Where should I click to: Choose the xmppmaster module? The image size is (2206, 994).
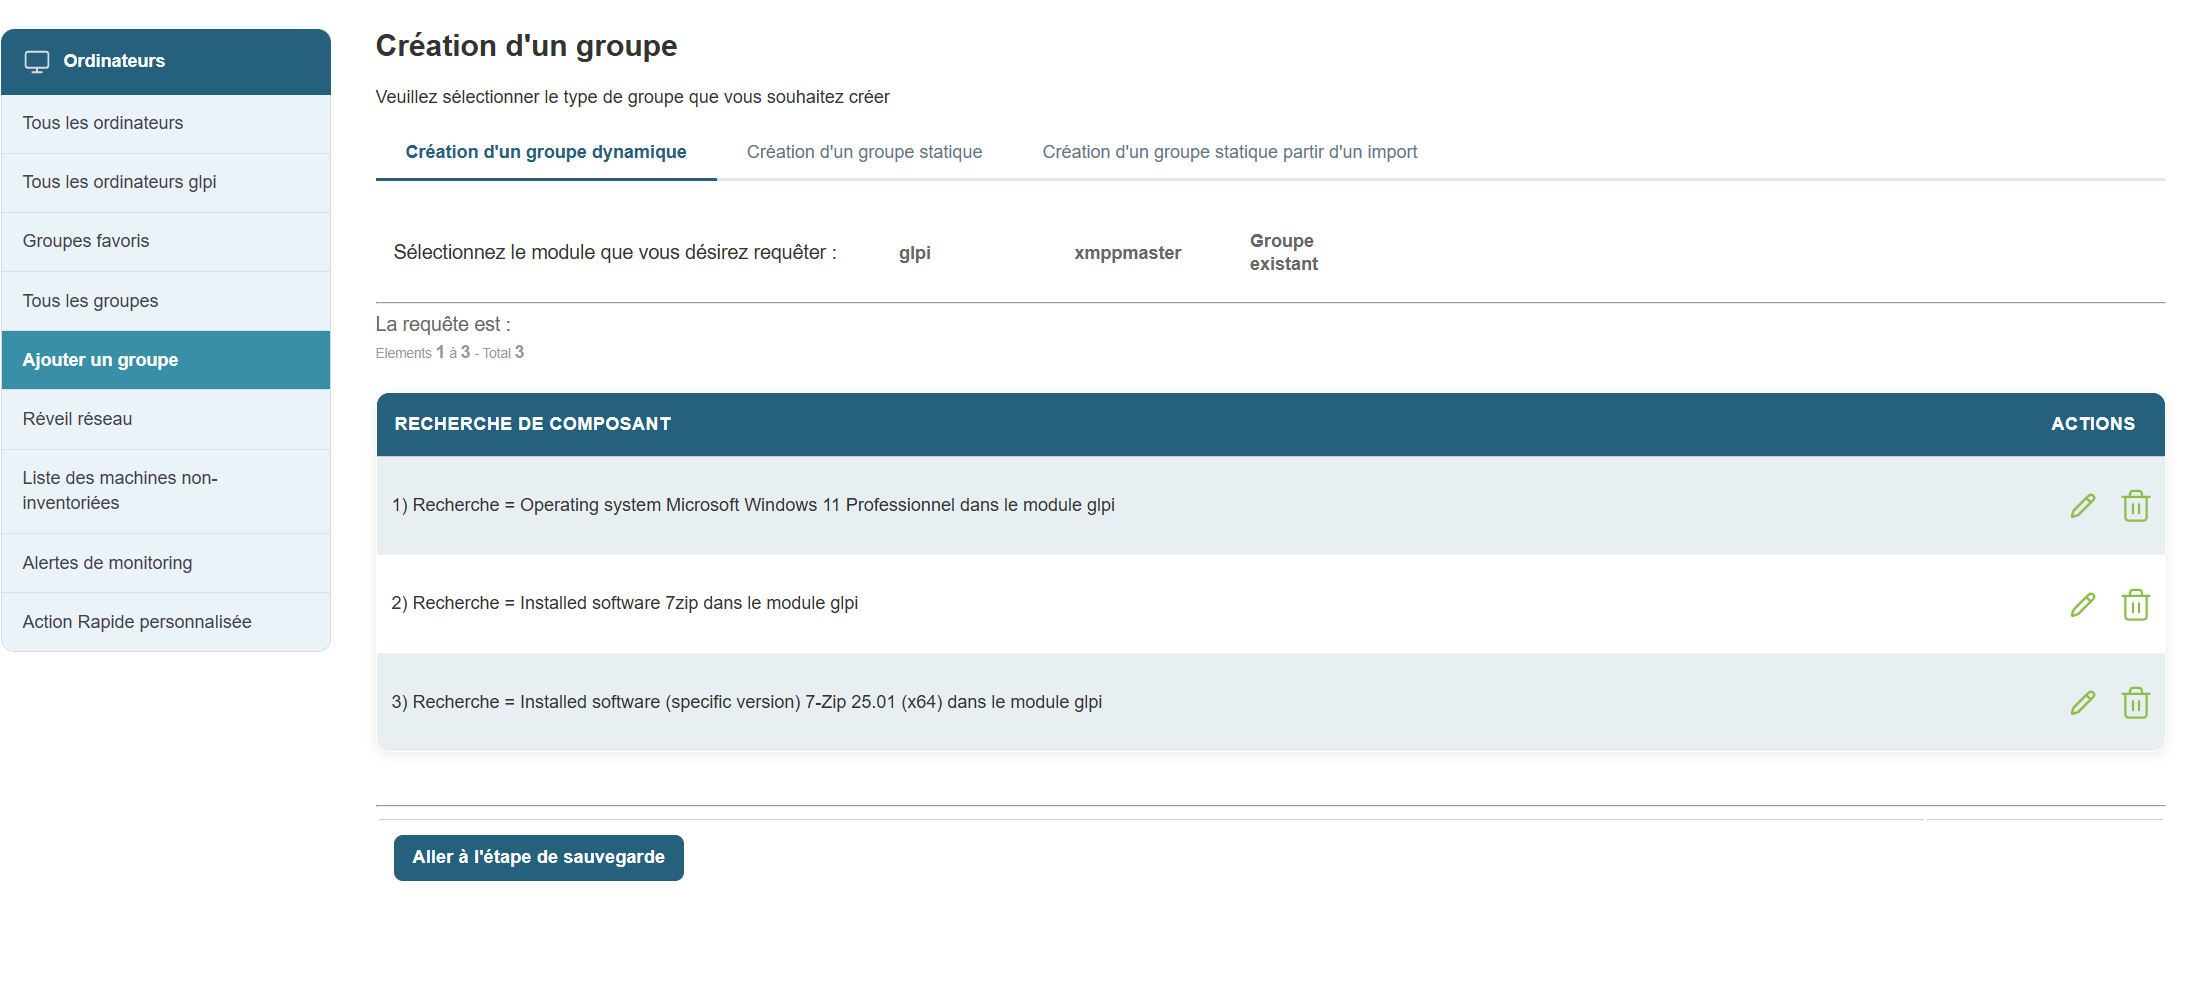[x=1127, y=253]
